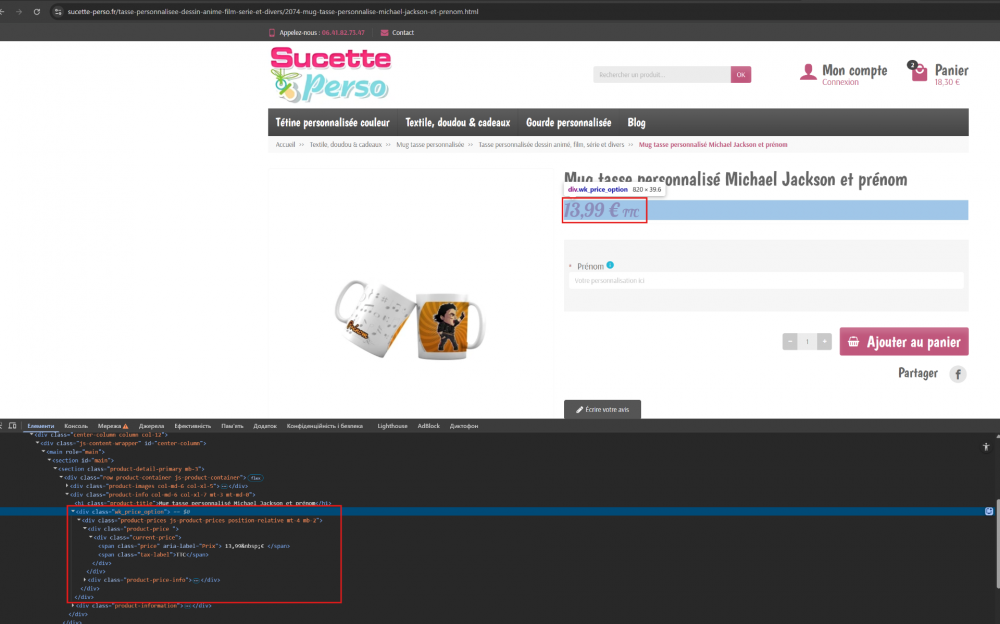Open the AdBlock DevTools tab
This screenshot has width=1000, height=624.
pos(429,426)
